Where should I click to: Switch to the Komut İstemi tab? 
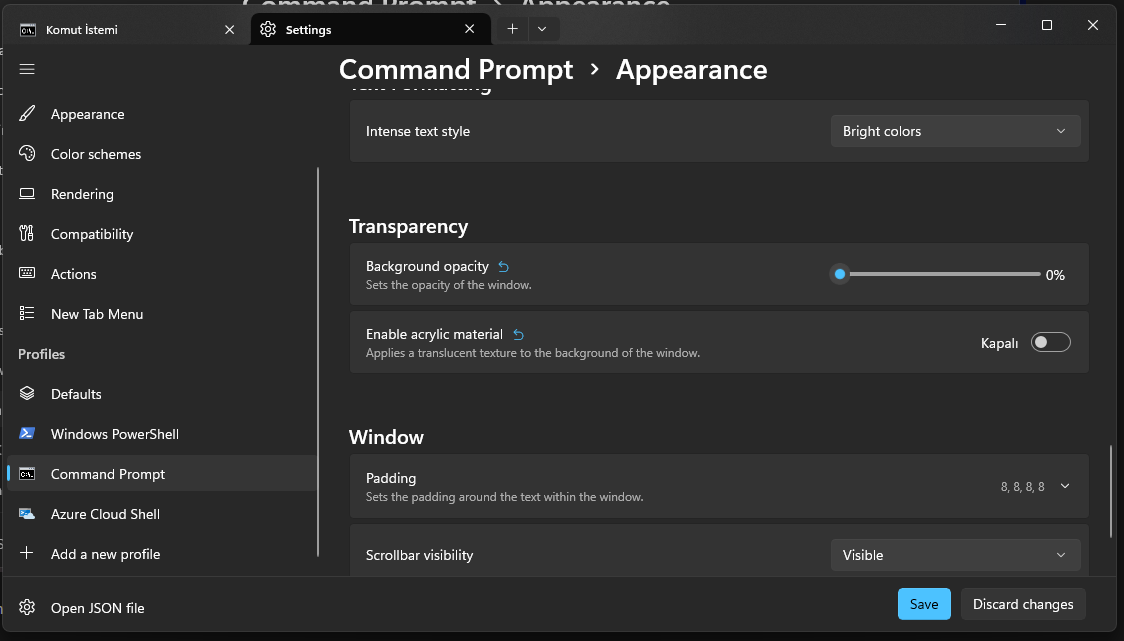click(128, 29)
